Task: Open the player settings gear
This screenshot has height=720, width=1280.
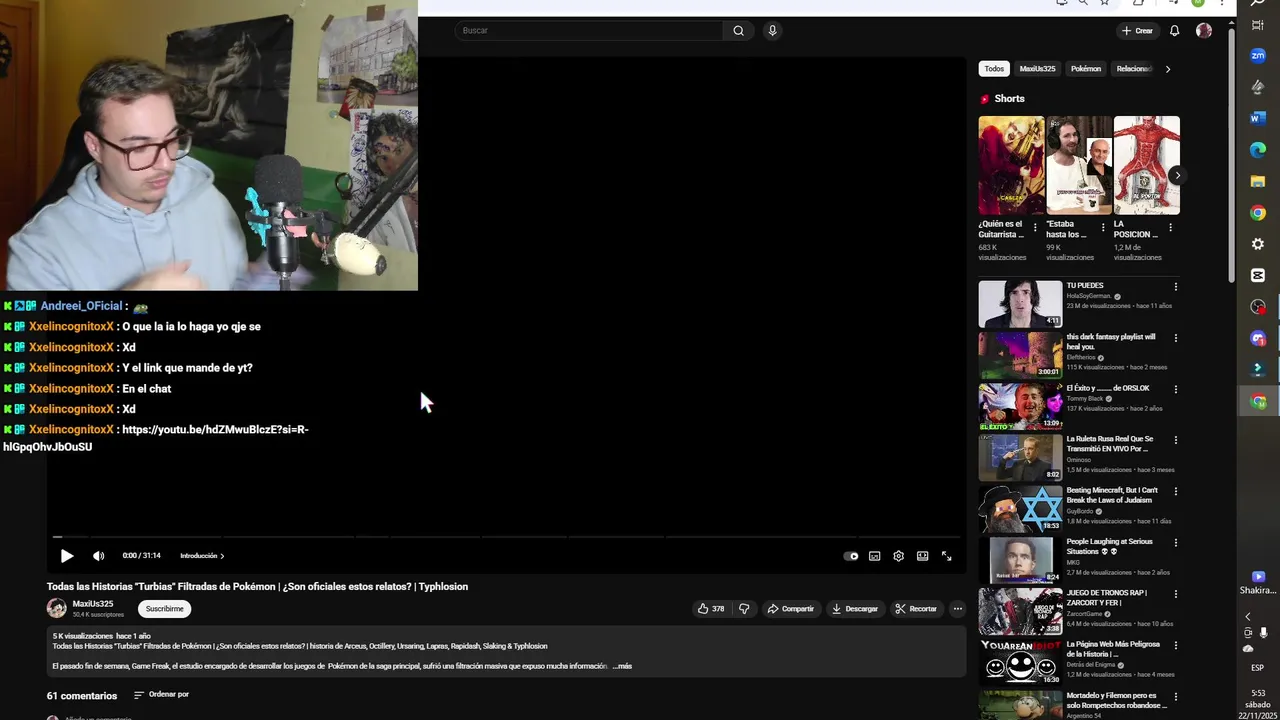Action: [898, 556]
